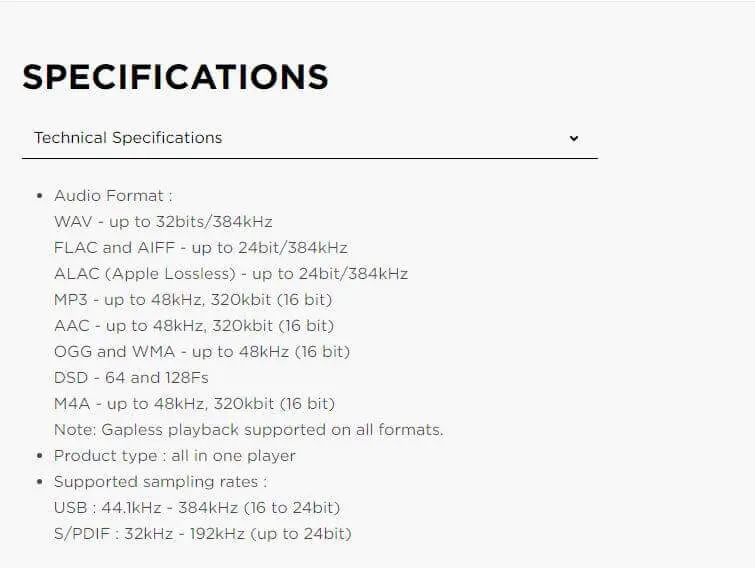Screen dimensions: 755x568
Task: Click the DSD 64 and 128Fs line
Action: [x=131, y=378]
